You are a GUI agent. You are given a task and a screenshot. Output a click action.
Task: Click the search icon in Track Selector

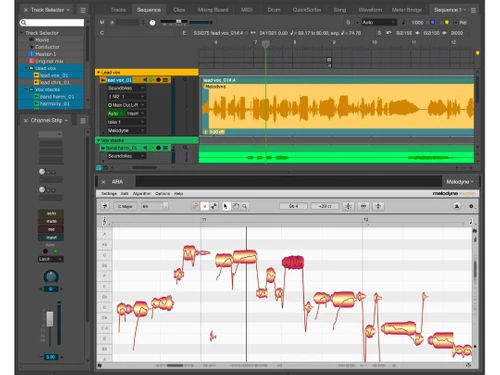click(x=23, y=22)
